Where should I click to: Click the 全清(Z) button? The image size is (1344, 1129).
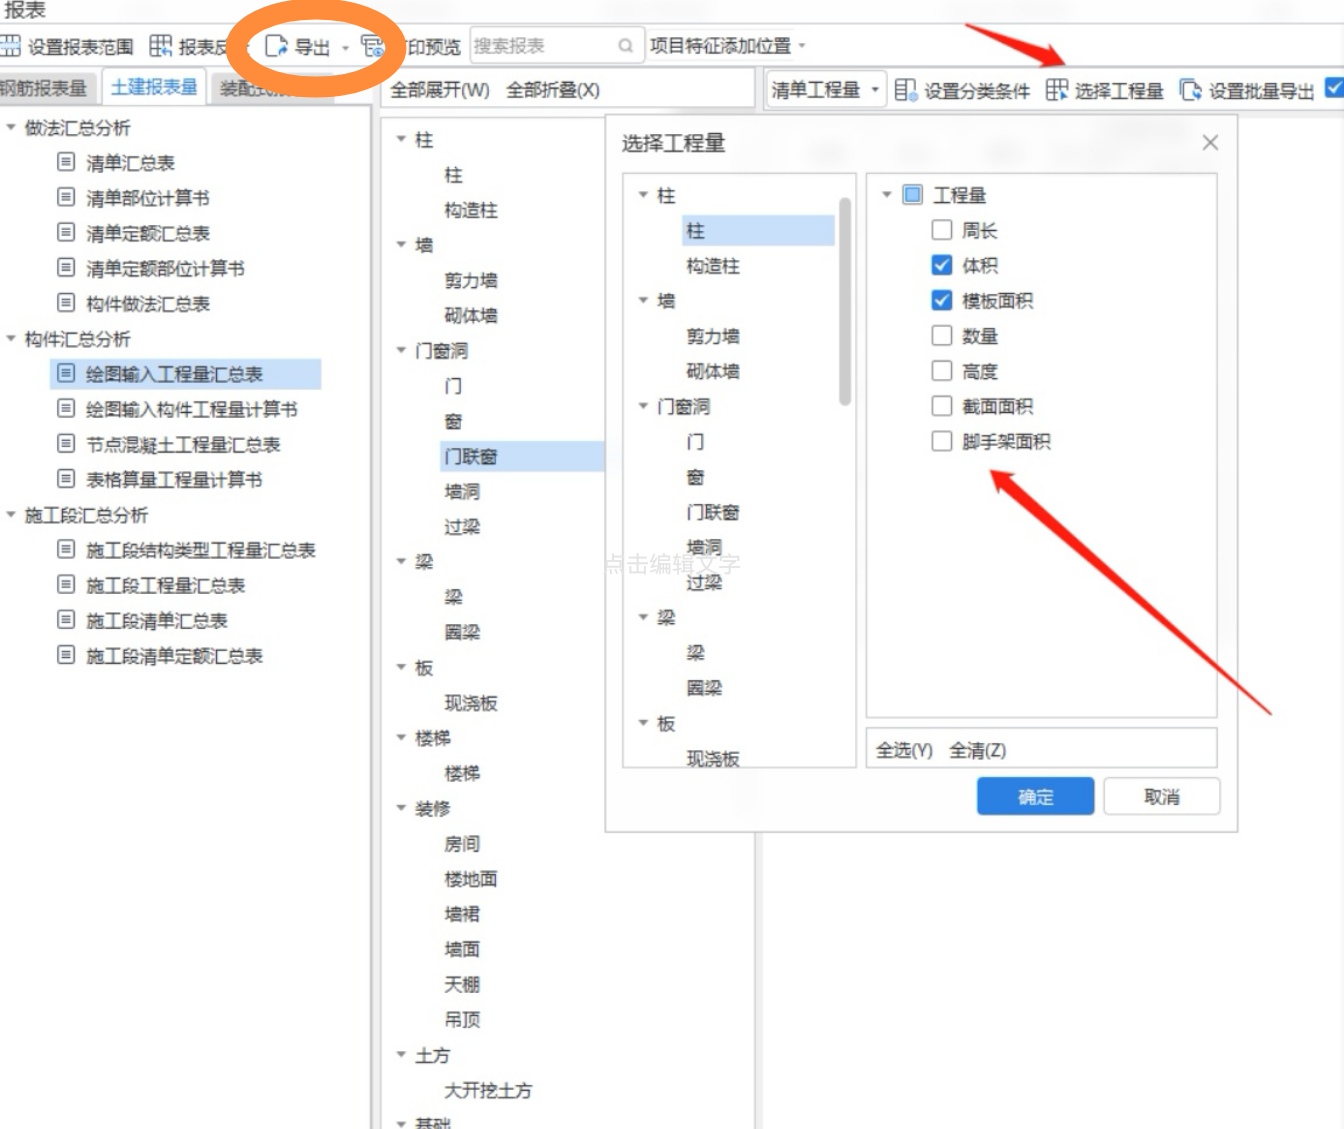point(977,750)
